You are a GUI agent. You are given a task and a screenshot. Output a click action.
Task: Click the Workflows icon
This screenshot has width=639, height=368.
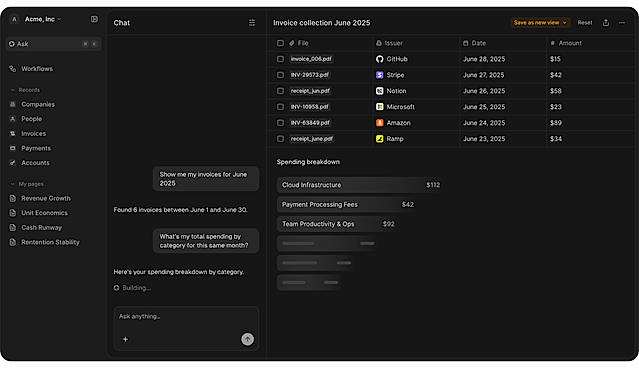point(13,69)
